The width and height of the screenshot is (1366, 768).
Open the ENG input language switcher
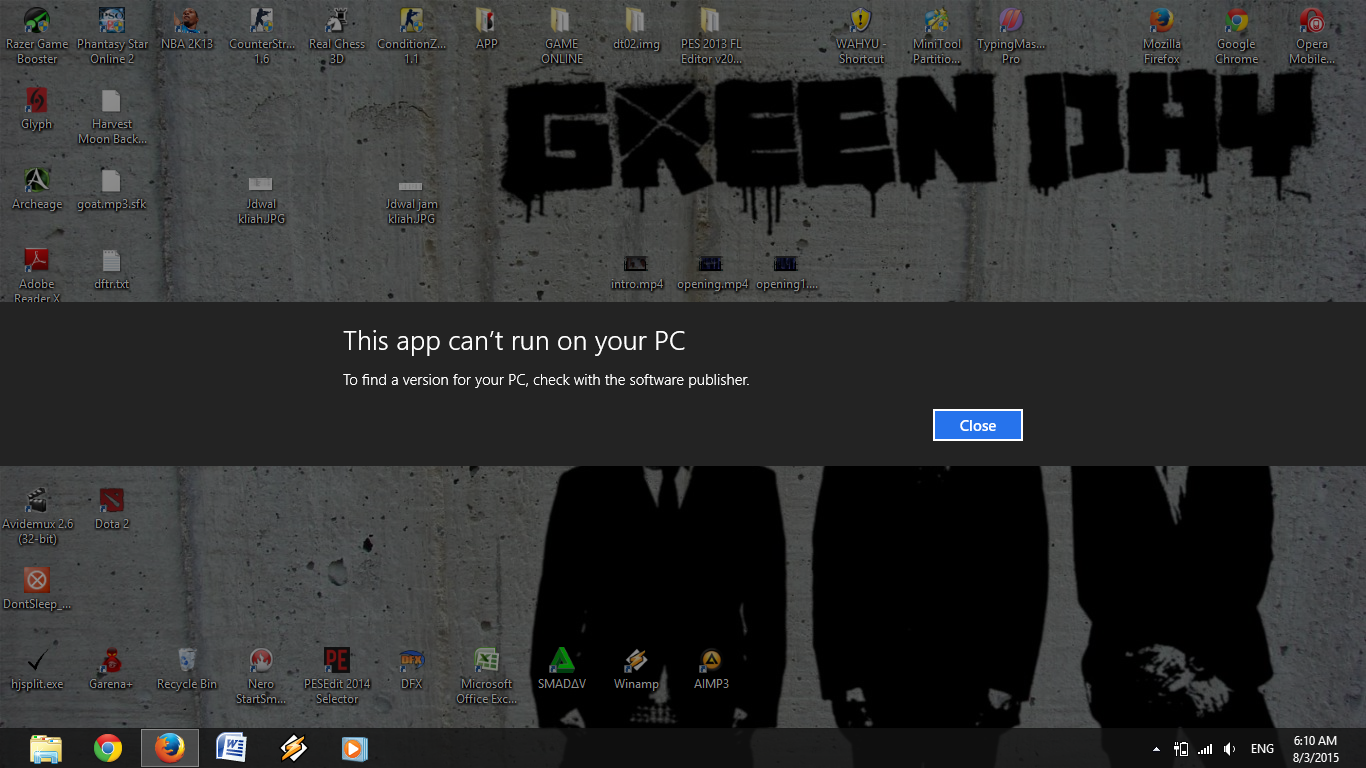coord(1262,749)
